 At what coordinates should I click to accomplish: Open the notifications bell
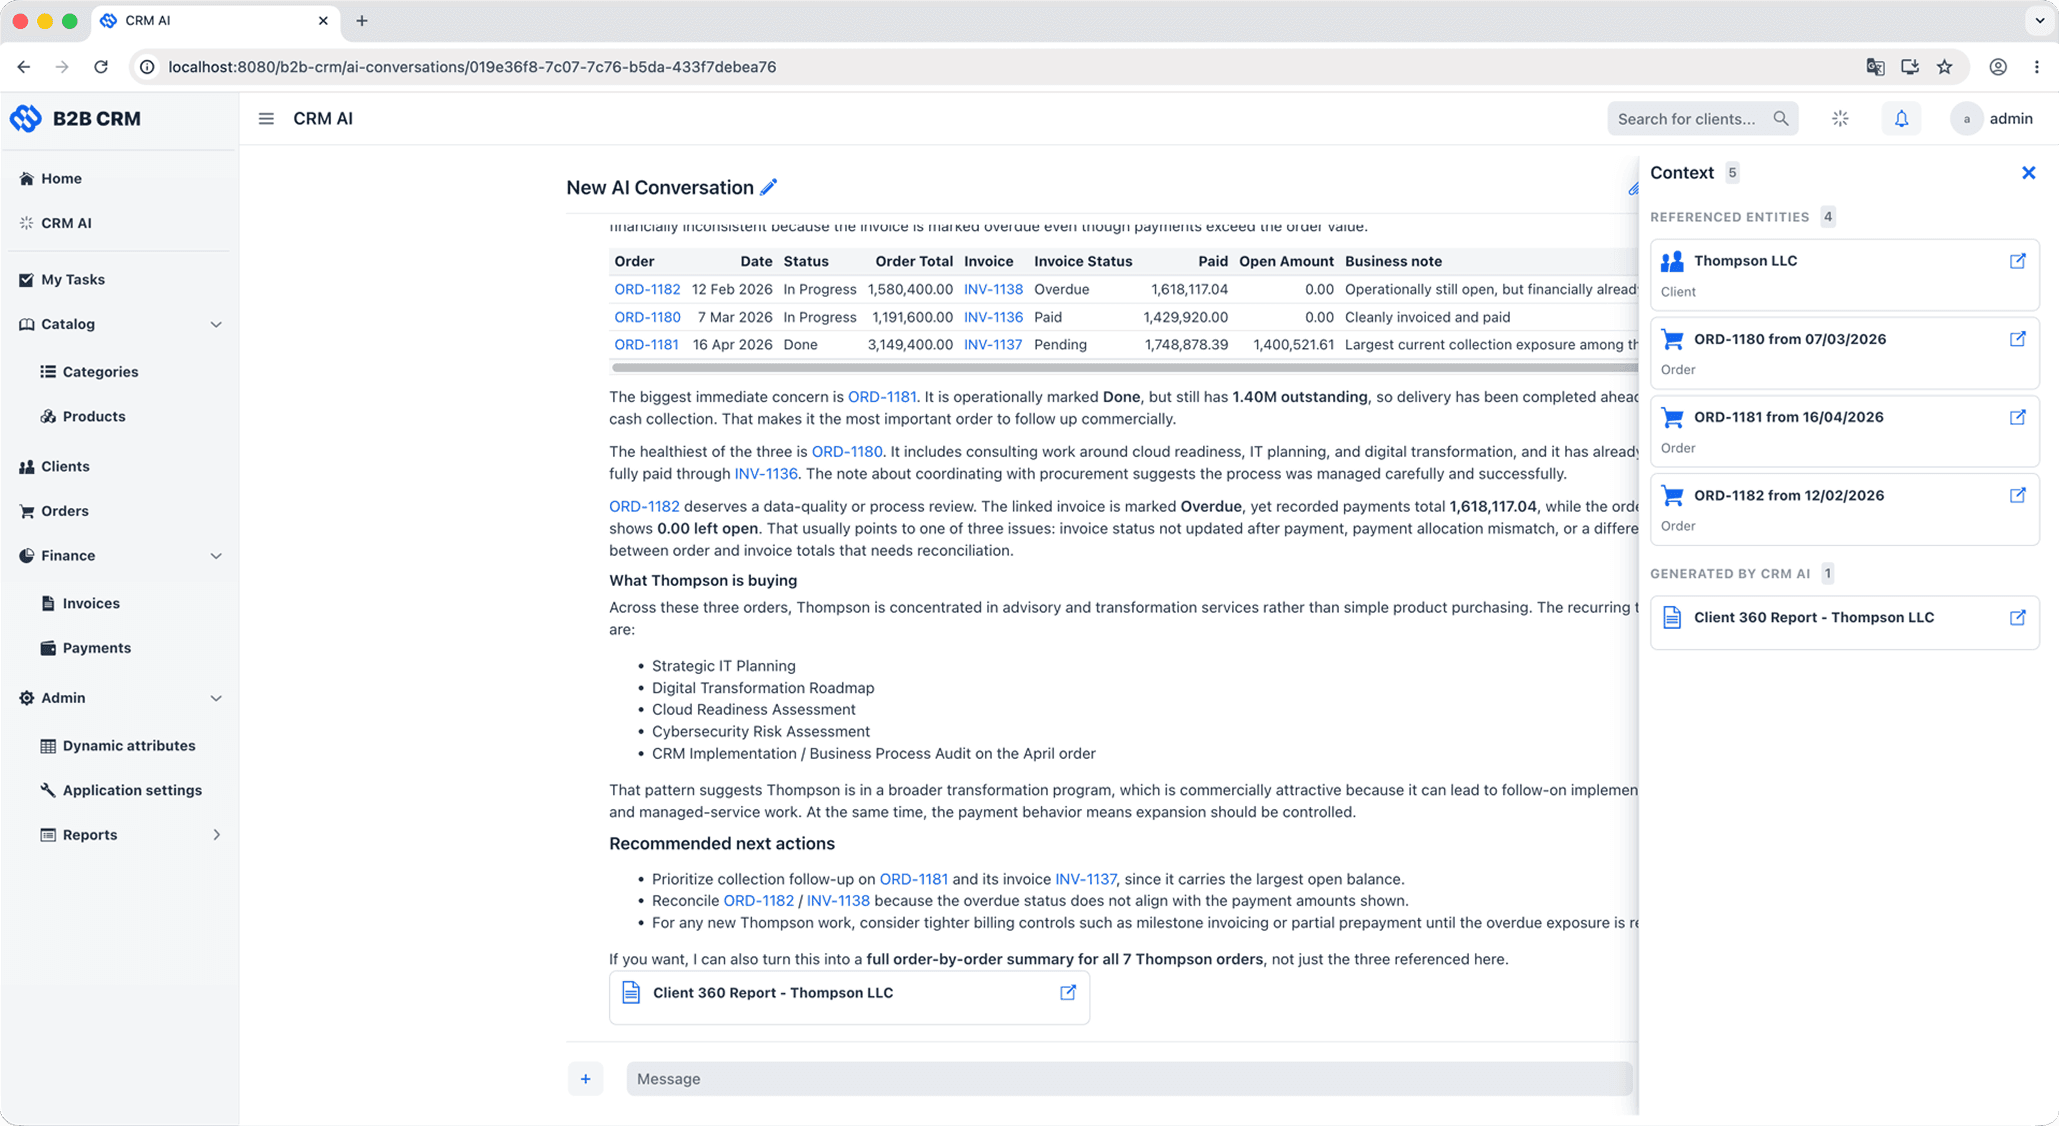click(x=1901, y=118)
